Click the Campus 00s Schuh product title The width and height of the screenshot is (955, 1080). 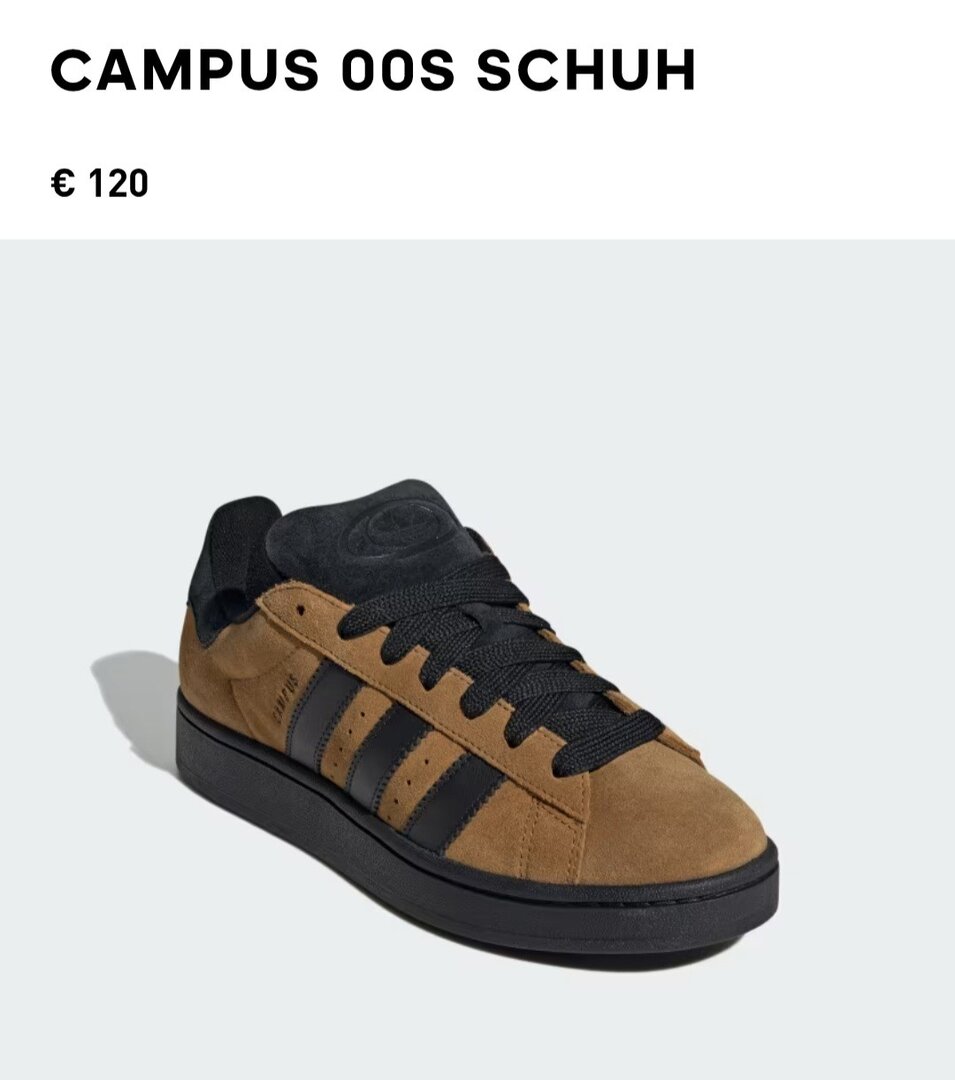373,70
